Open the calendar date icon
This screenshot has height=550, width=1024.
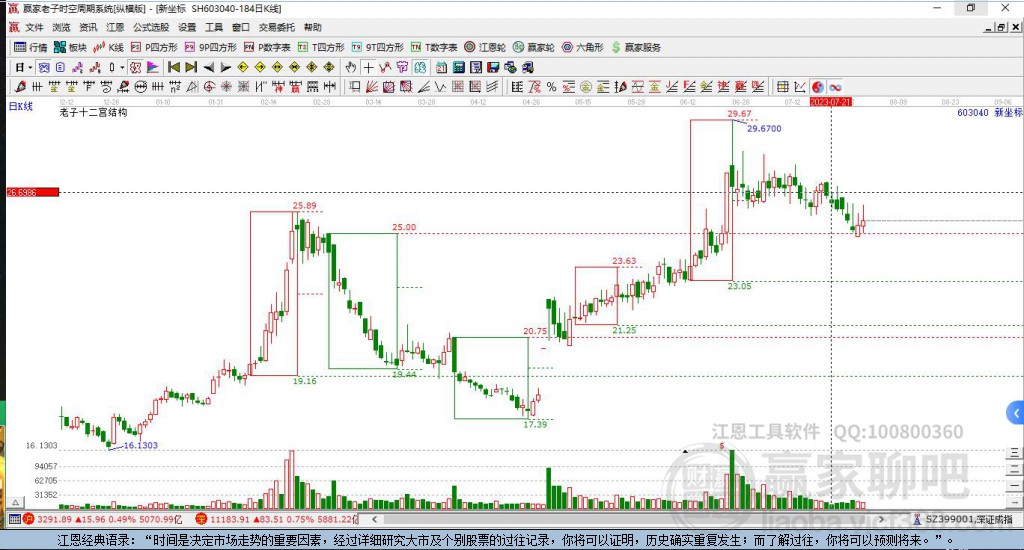pyautogui.click(x=441, y=67)
